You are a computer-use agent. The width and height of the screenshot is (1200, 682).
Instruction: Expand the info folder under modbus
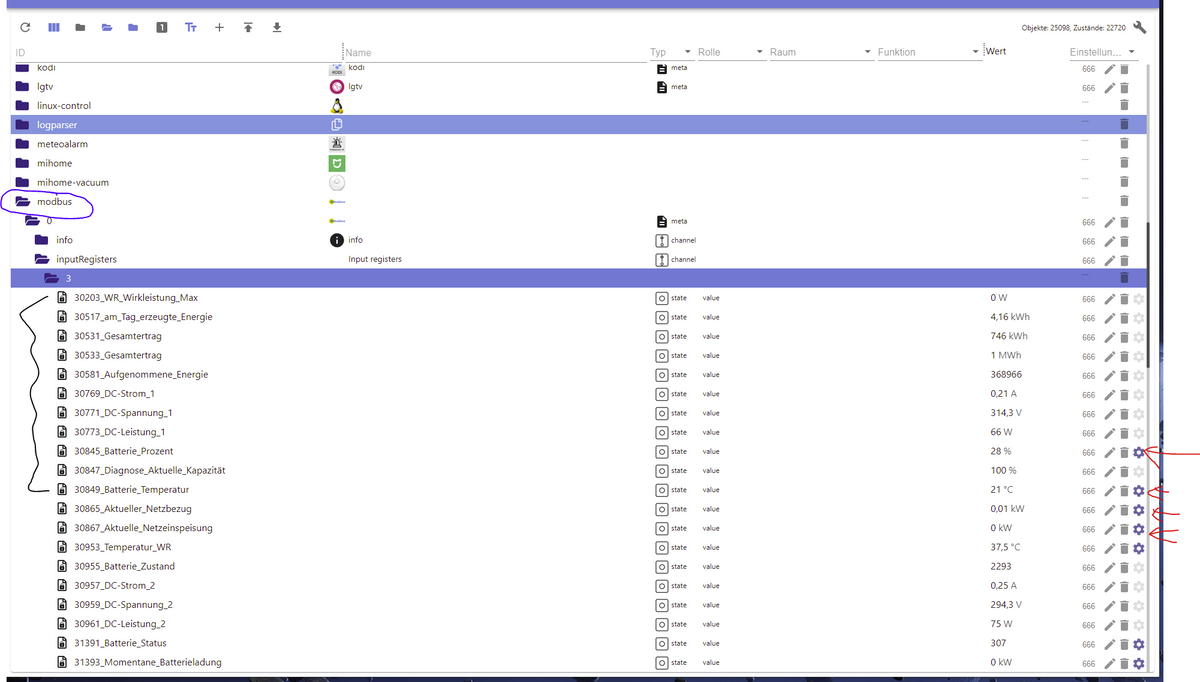click(x=42, y=240)
